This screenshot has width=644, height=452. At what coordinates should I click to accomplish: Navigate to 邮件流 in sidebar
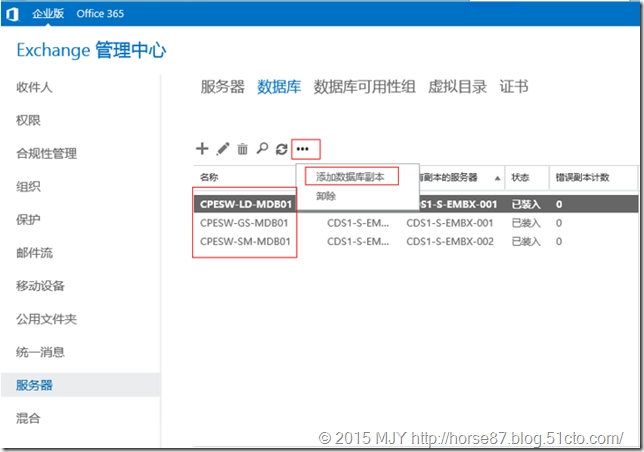point(34,252)
